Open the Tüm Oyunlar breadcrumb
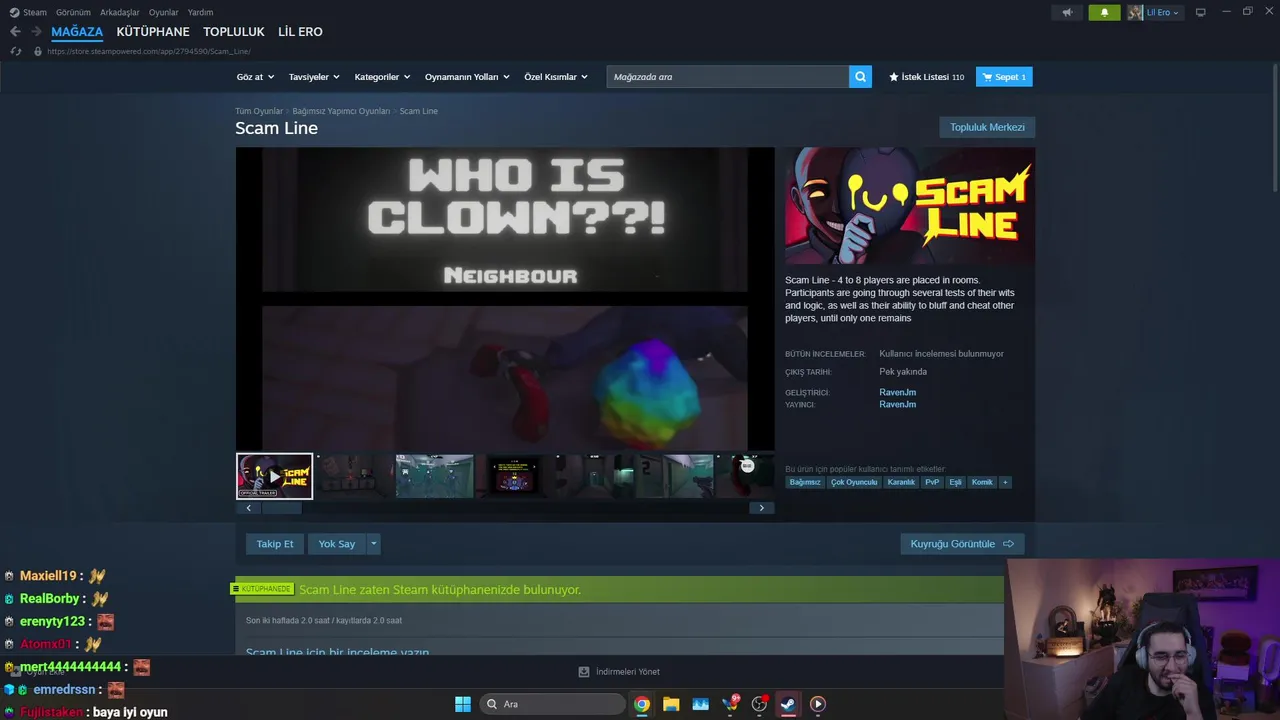The height and width of the screenshot is (720, 1280). (x=259, y=111)
